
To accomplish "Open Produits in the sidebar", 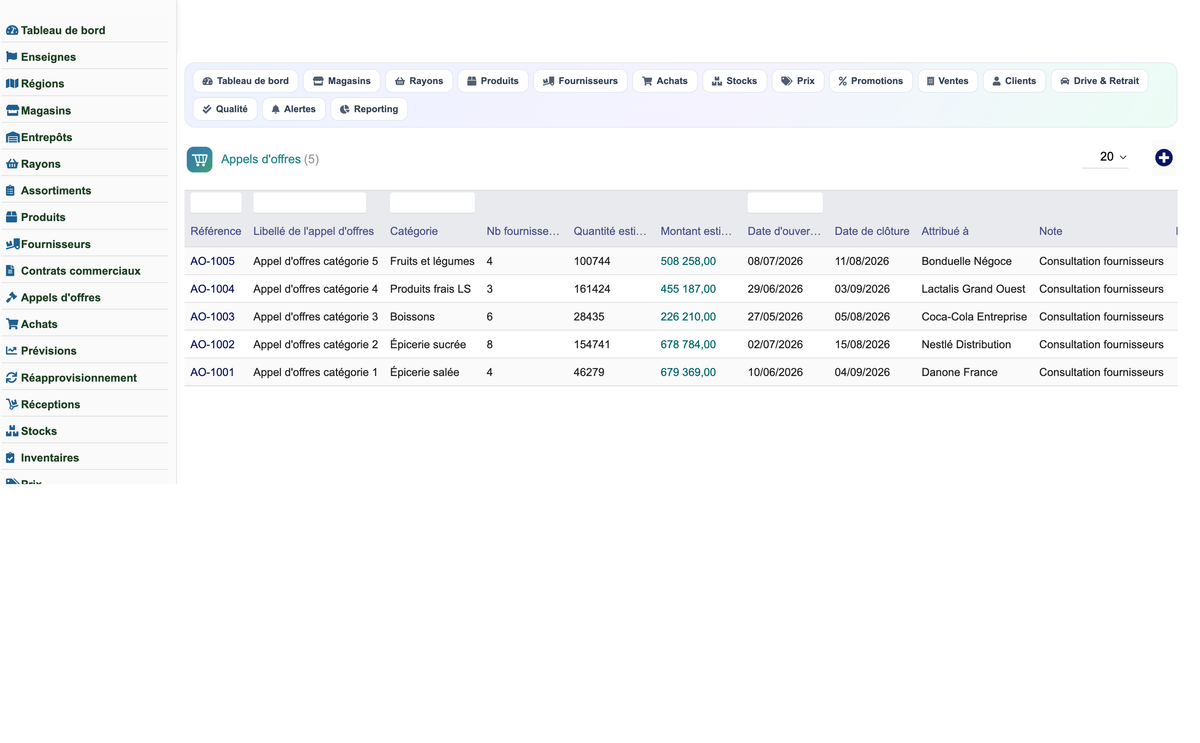I will (36, 217).
